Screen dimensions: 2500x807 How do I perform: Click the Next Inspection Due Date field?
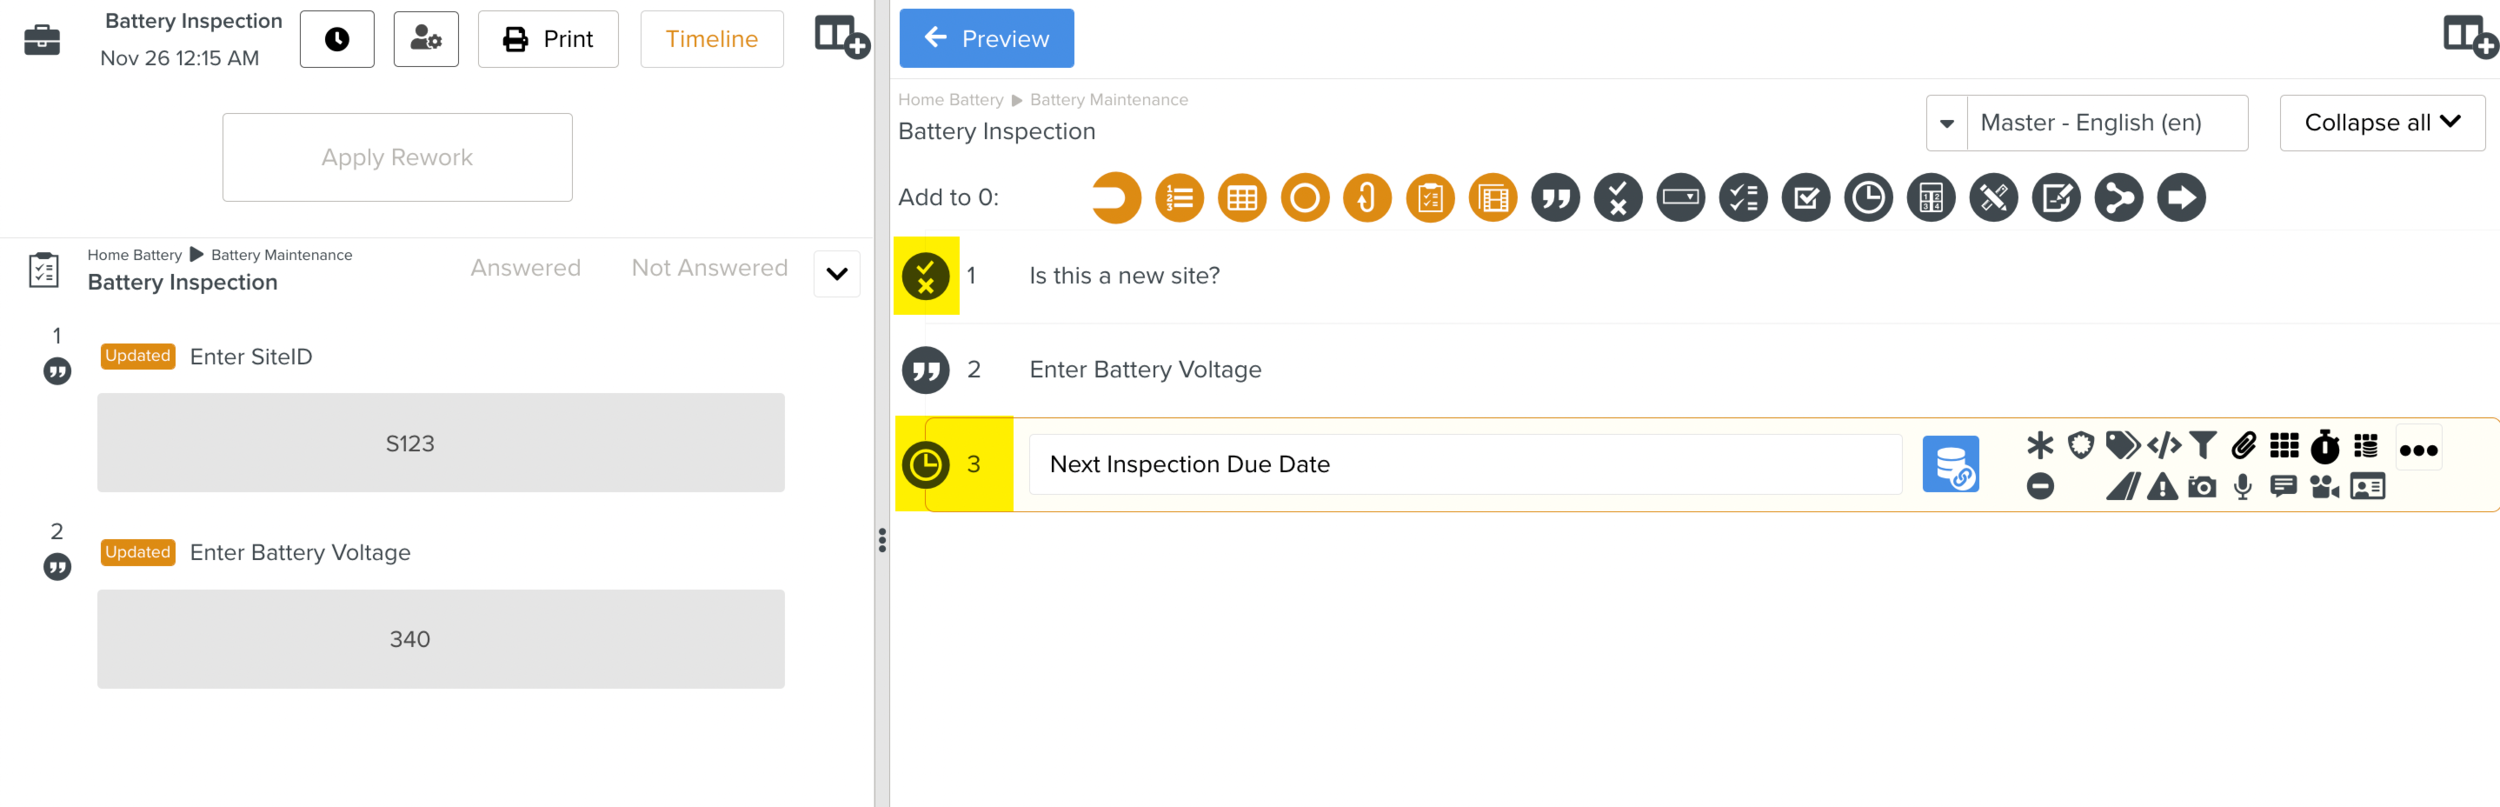1464,464
